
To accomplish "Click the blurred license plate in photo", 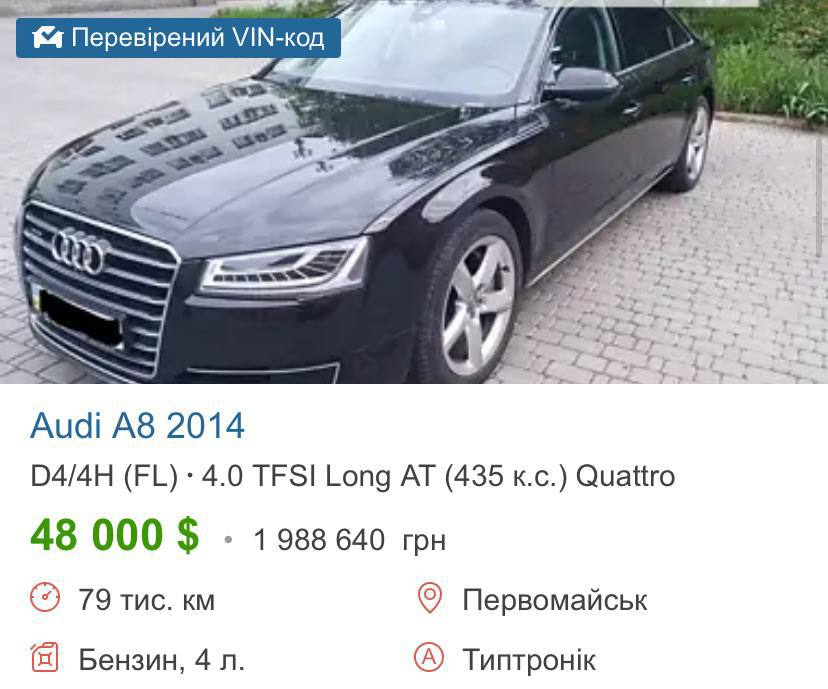I will [79, 316].
